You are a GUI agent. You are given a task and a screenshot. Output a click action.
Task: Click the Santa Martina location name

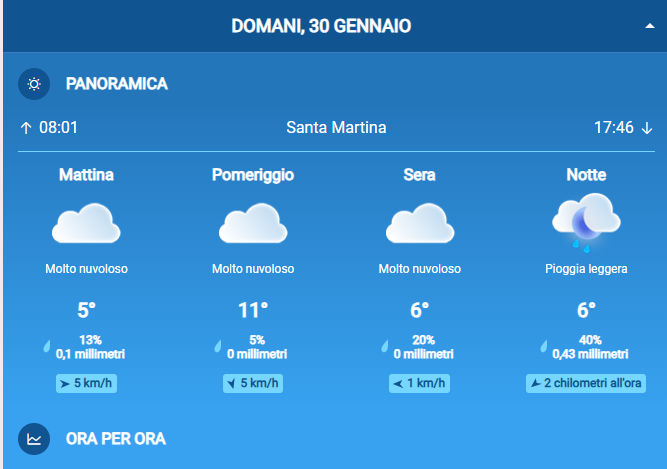tap(336, 128)
